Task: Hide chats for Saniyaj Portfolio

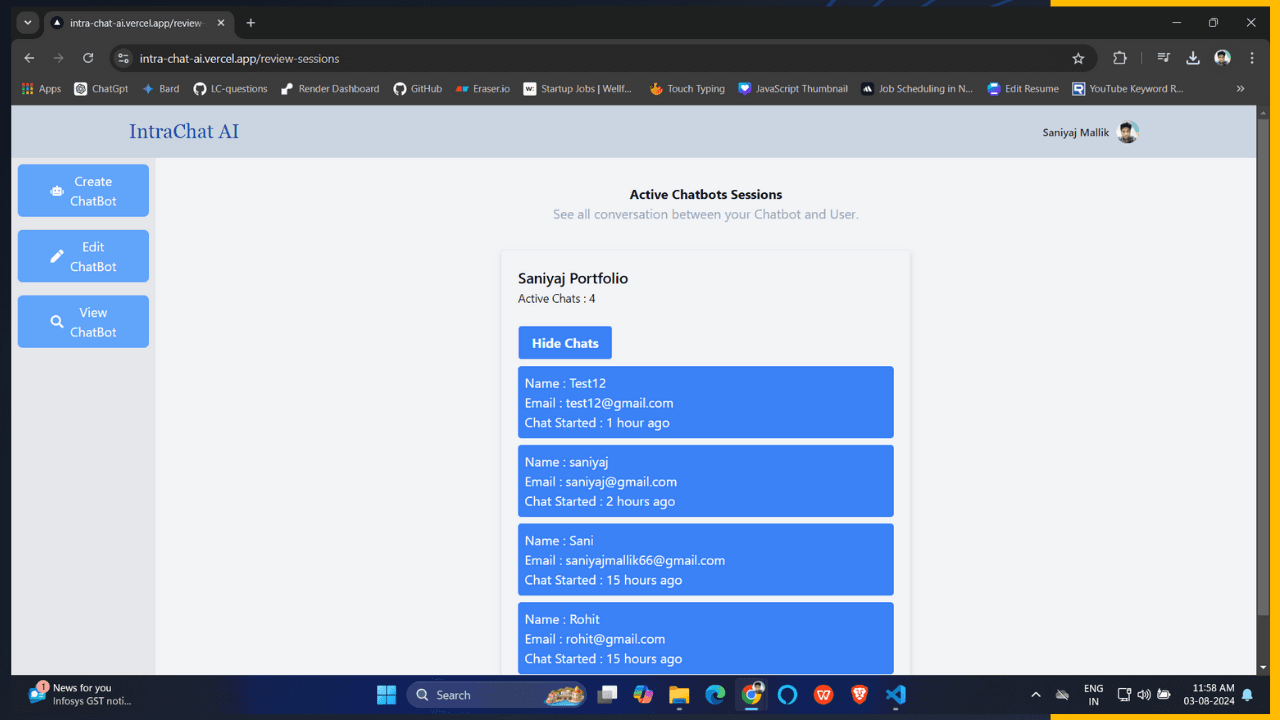Action: click(x=565, y=343)
